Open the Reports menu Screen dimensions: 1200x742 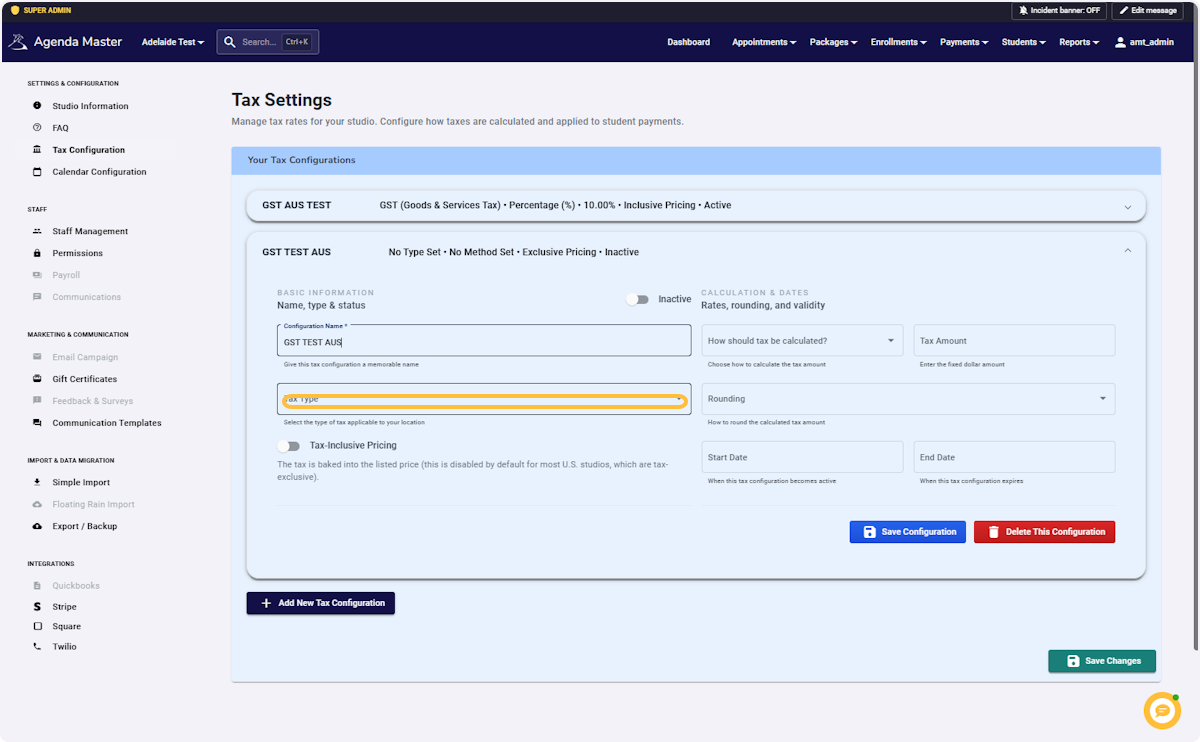click(x=1079, y=42)
